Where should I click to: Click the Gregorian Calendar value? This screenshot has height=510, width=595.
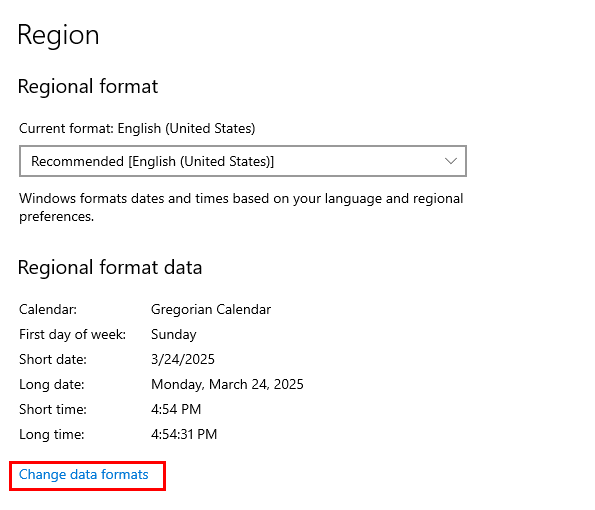(x=211, y=310)
